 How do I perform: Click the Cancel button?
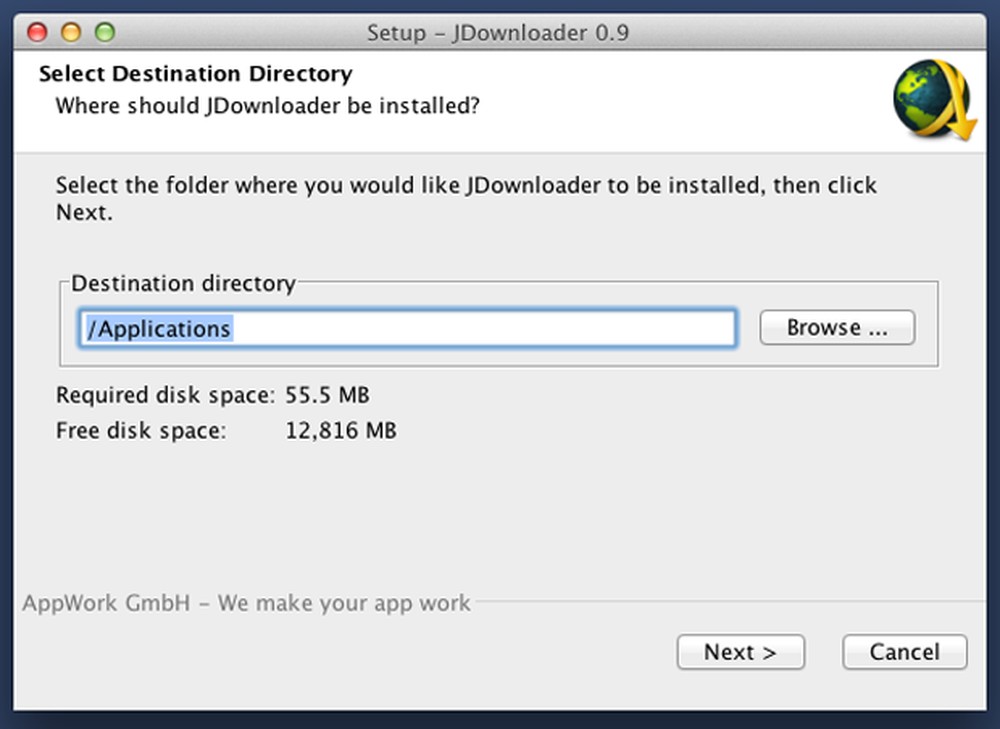903,652
